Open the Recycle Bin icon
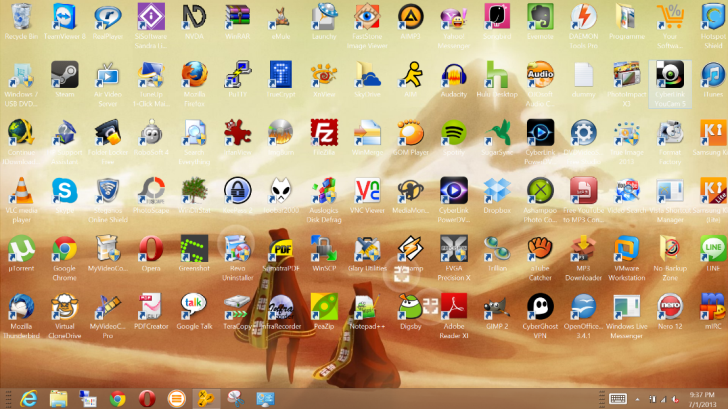This screenshot has width=728, height=409. tap(21, 17)
